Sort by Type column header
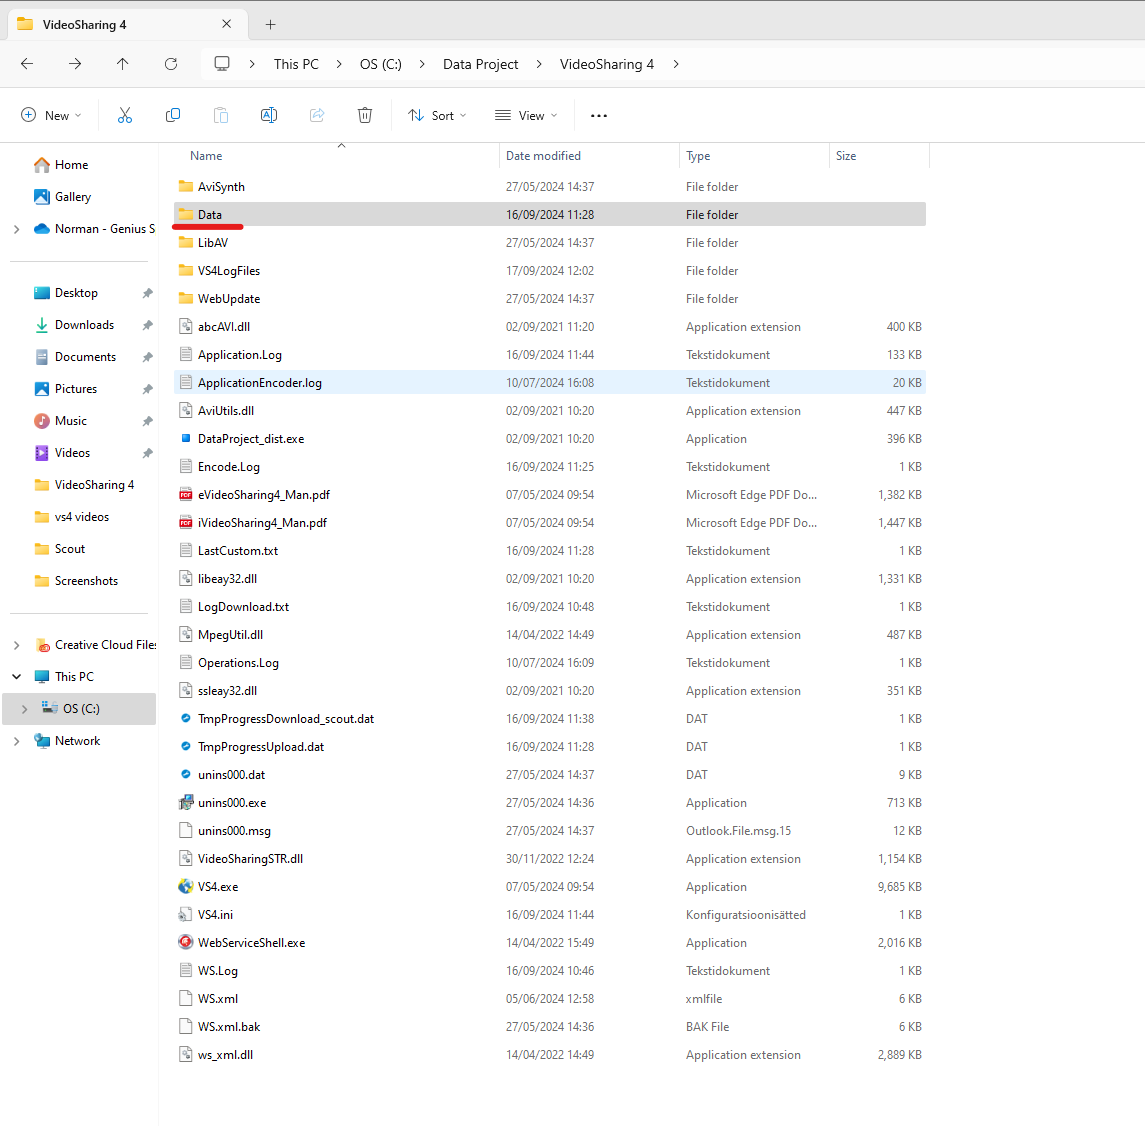This screenshot has width=1145, height=1126. (698, 156)
